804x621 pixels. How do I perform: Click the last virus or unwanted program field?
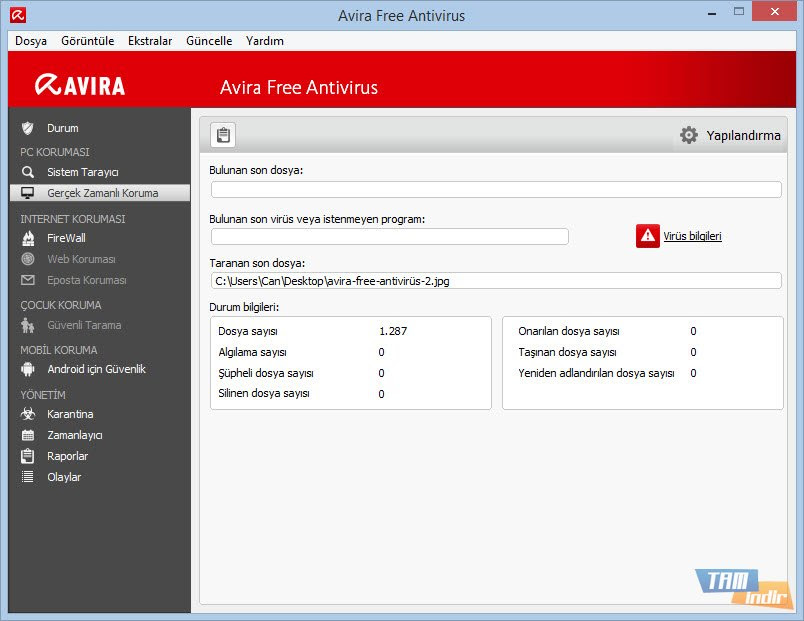390,236
